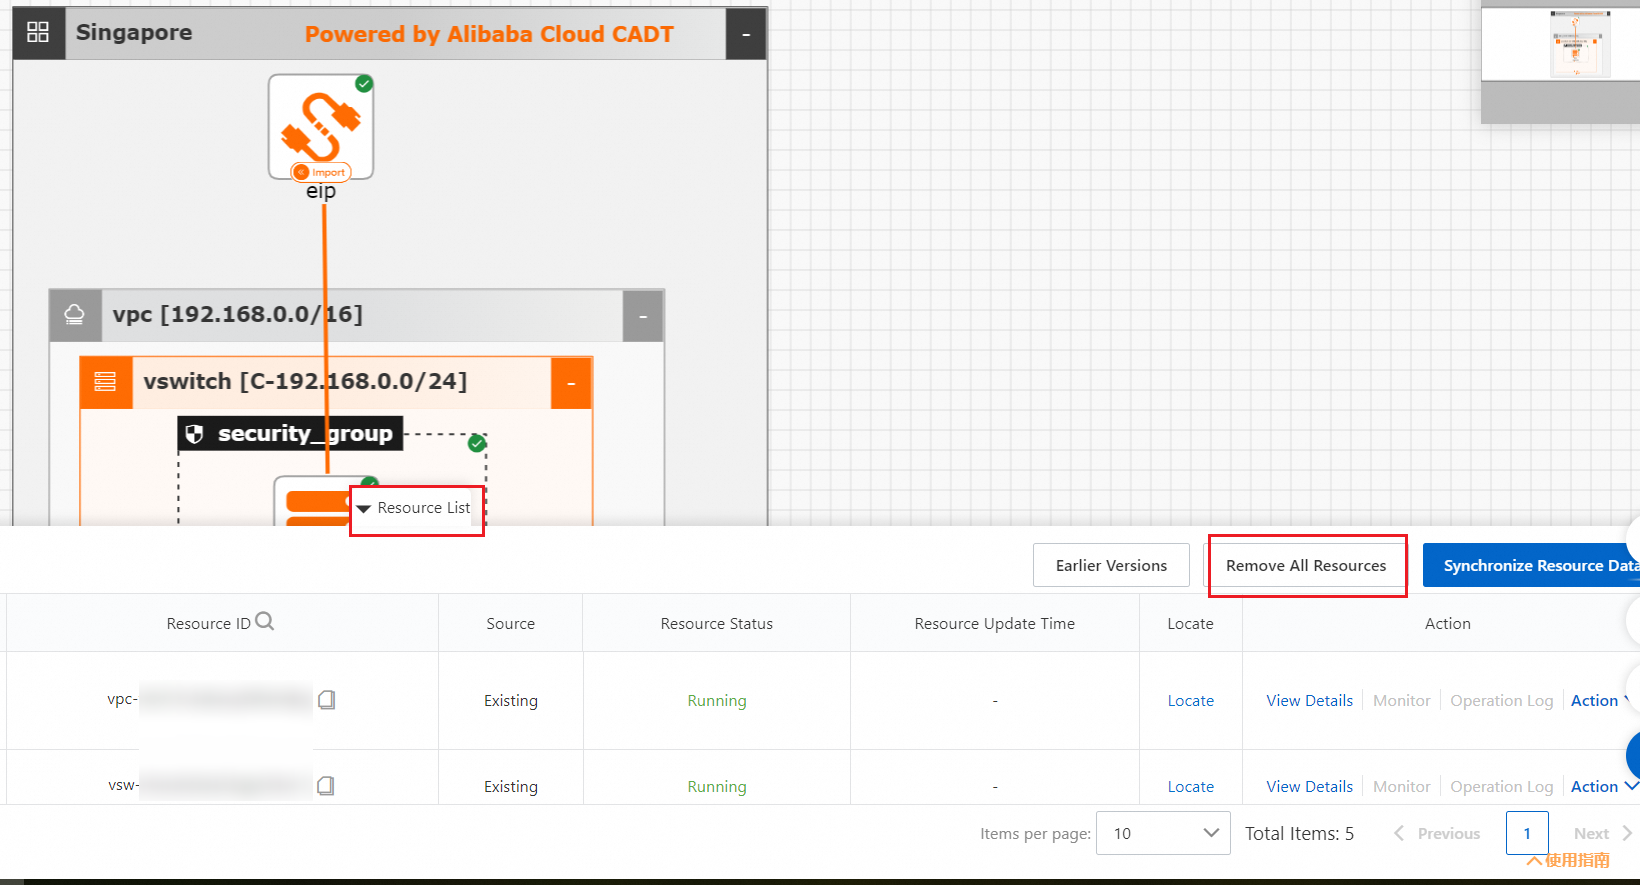This screenshot has width=1640, height=885.
Task: Click Running status in vpc row
Action: click(x=716, y=700)
